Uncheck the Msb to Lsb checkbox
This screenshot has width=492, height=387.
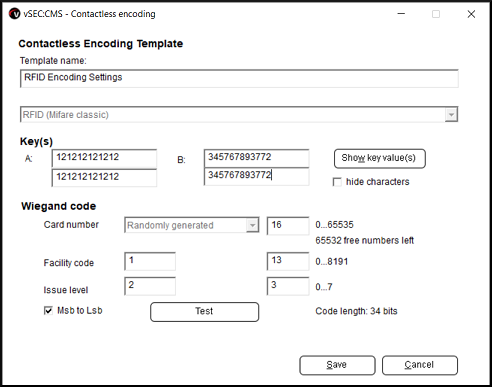point(48,311)
